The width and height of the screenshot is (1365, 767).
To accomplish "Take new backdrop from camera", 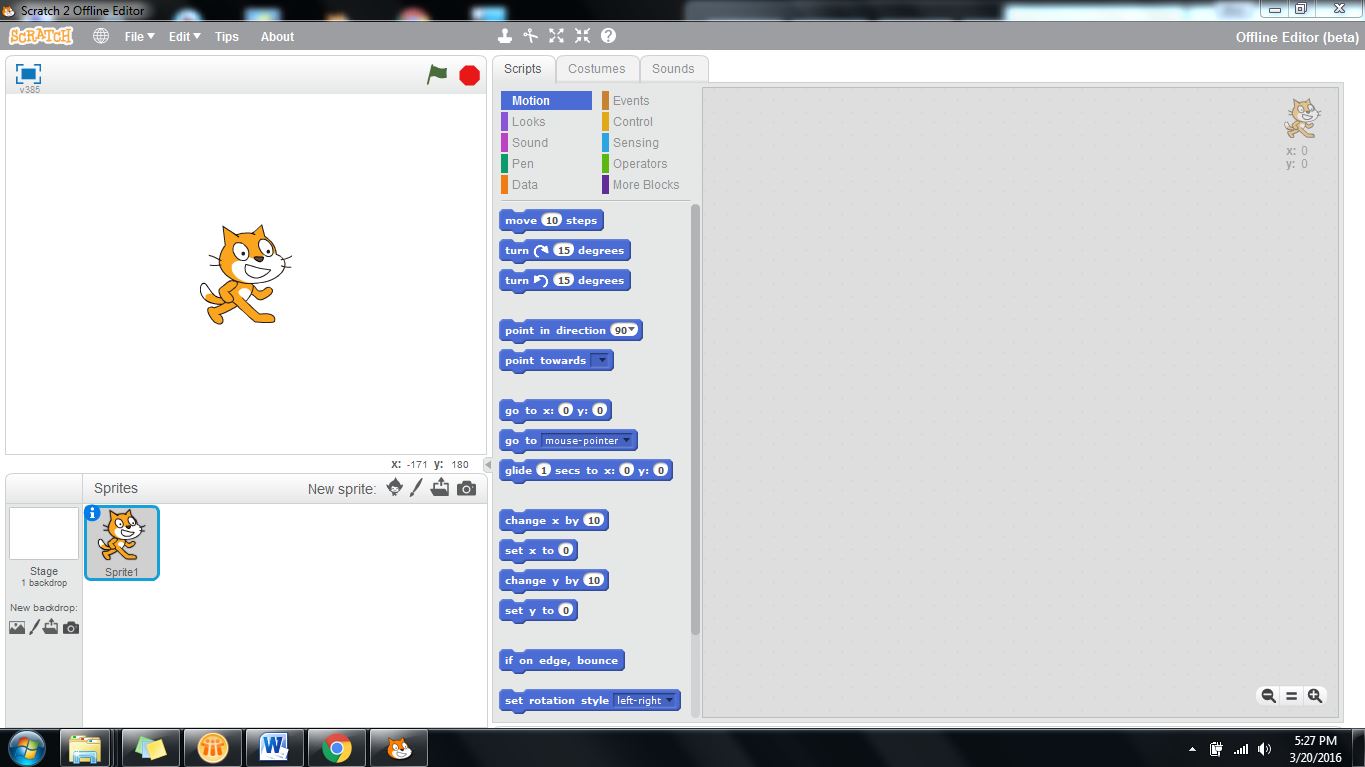I will point(71,628).
